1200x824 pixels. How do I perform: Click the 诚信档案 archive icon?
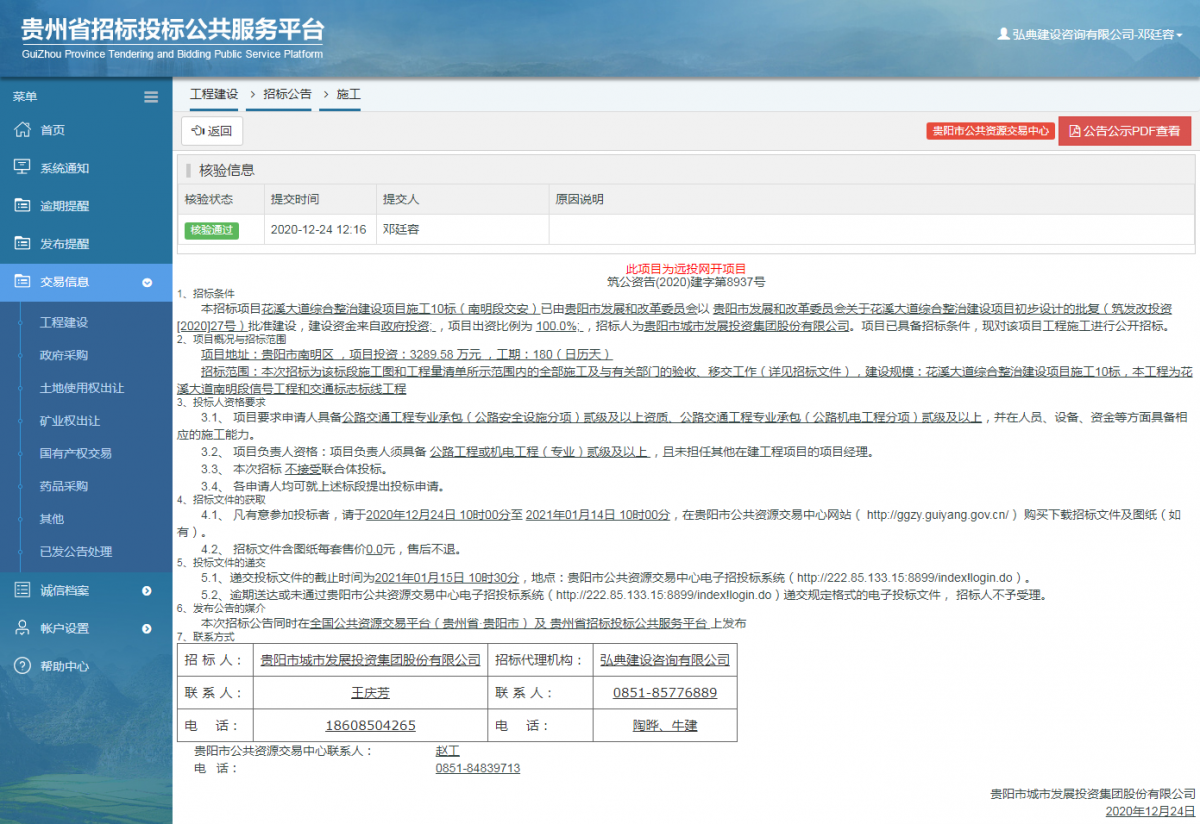[24, 590]
